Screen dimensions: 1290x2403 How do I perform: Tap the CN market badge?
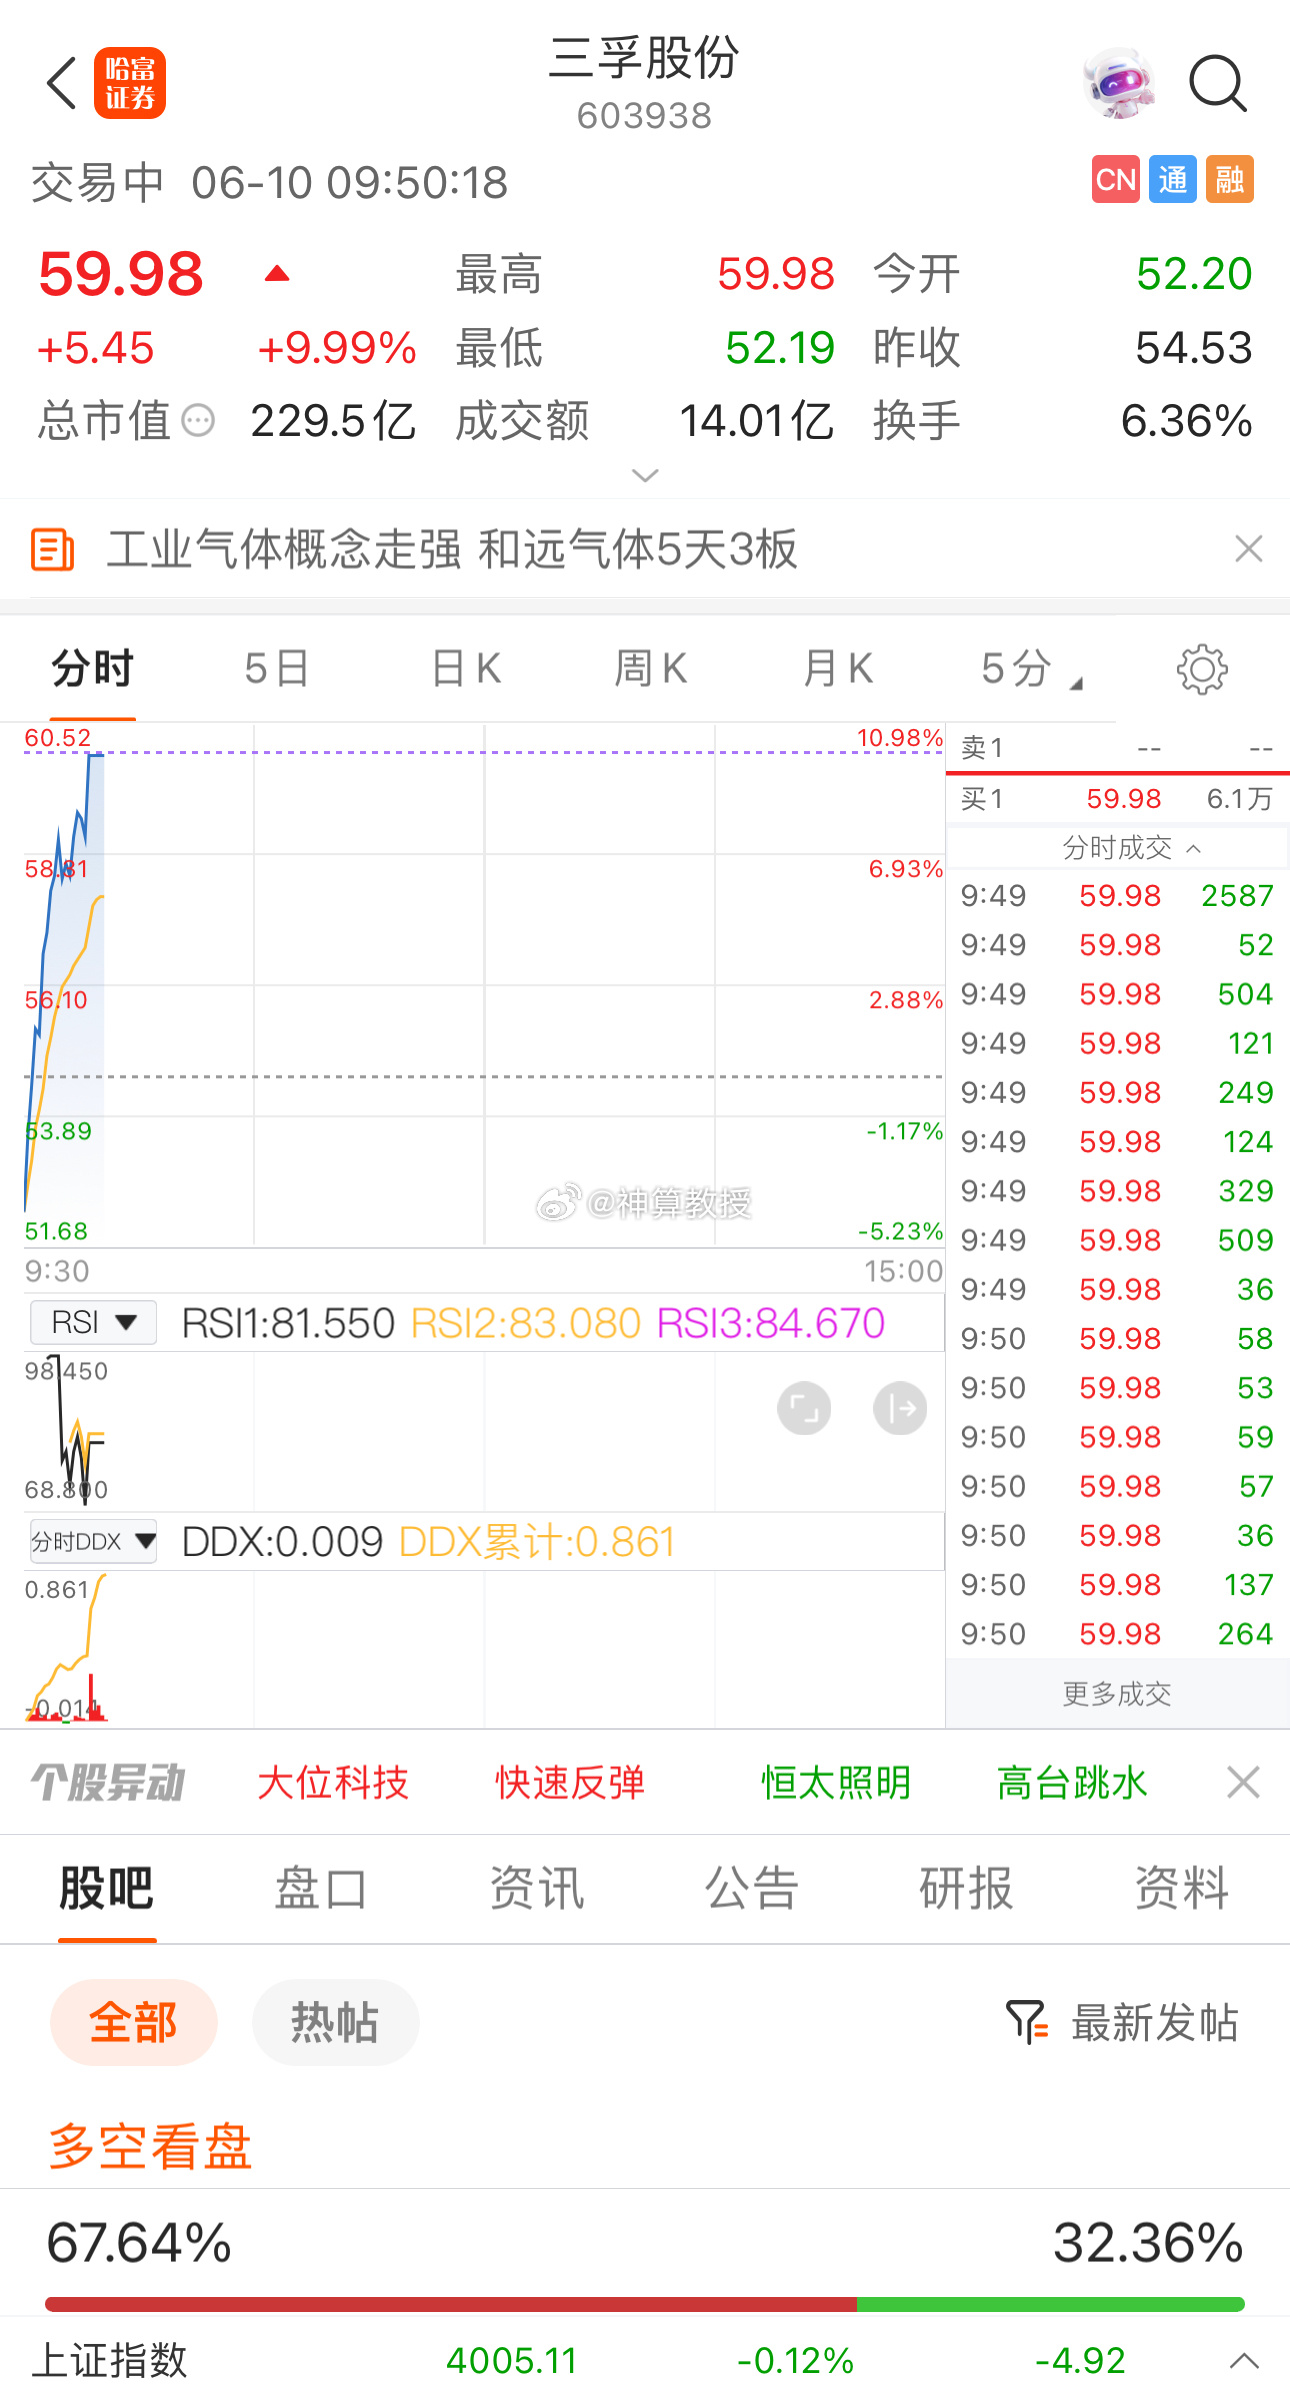pyautogui.click(x=1116, y=180)
